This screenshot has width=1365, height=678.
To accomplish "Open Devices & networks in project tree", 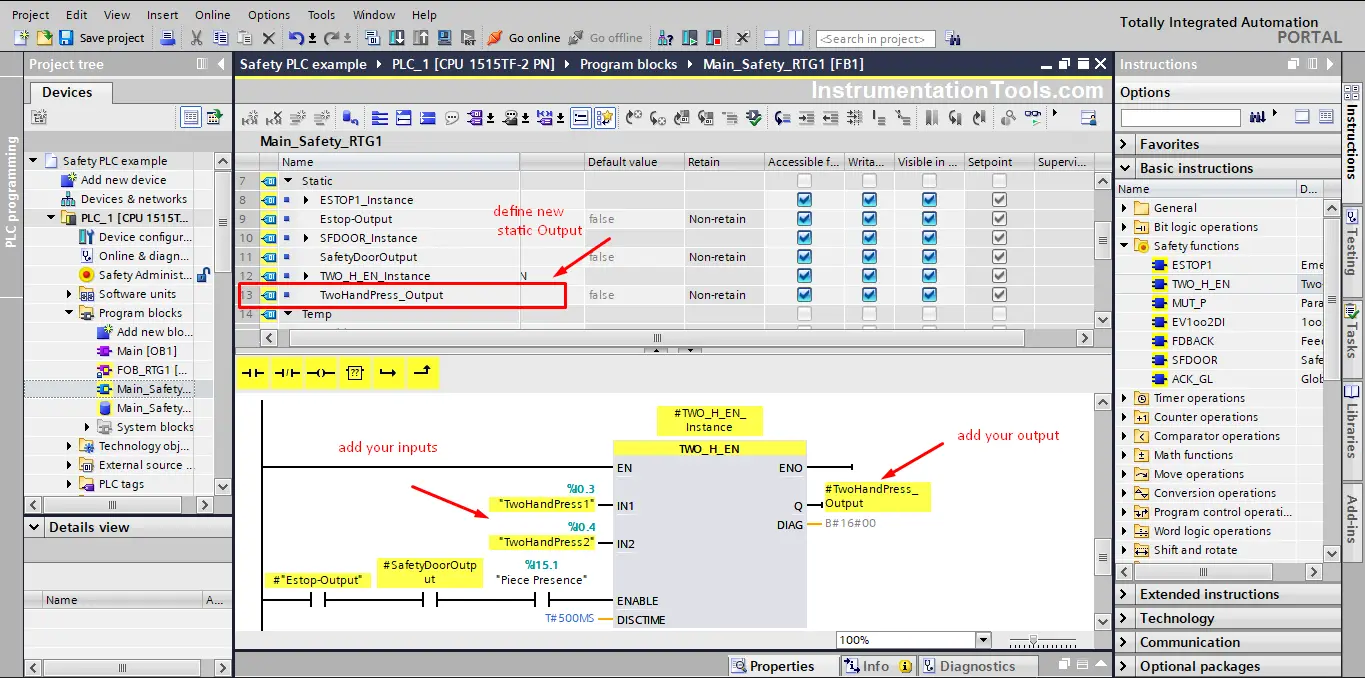I will (134, 199).
